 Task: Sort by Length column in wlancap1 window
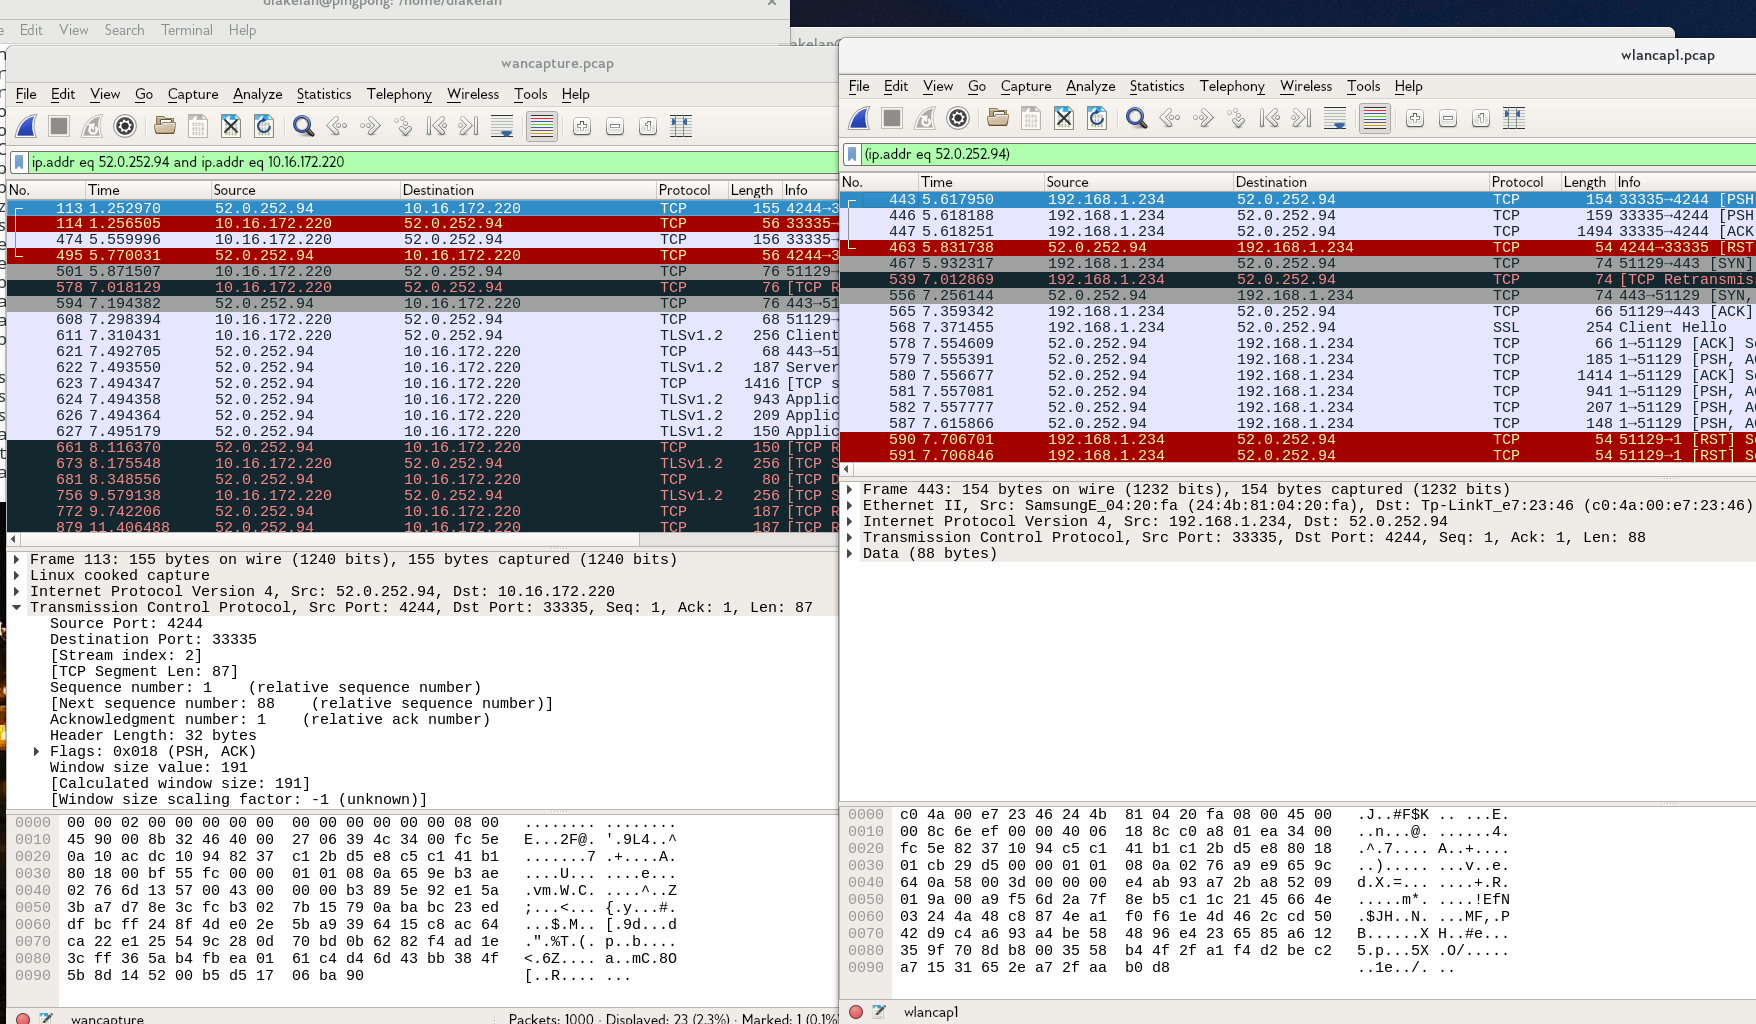pyautogui.click(x=1587, y=182)
